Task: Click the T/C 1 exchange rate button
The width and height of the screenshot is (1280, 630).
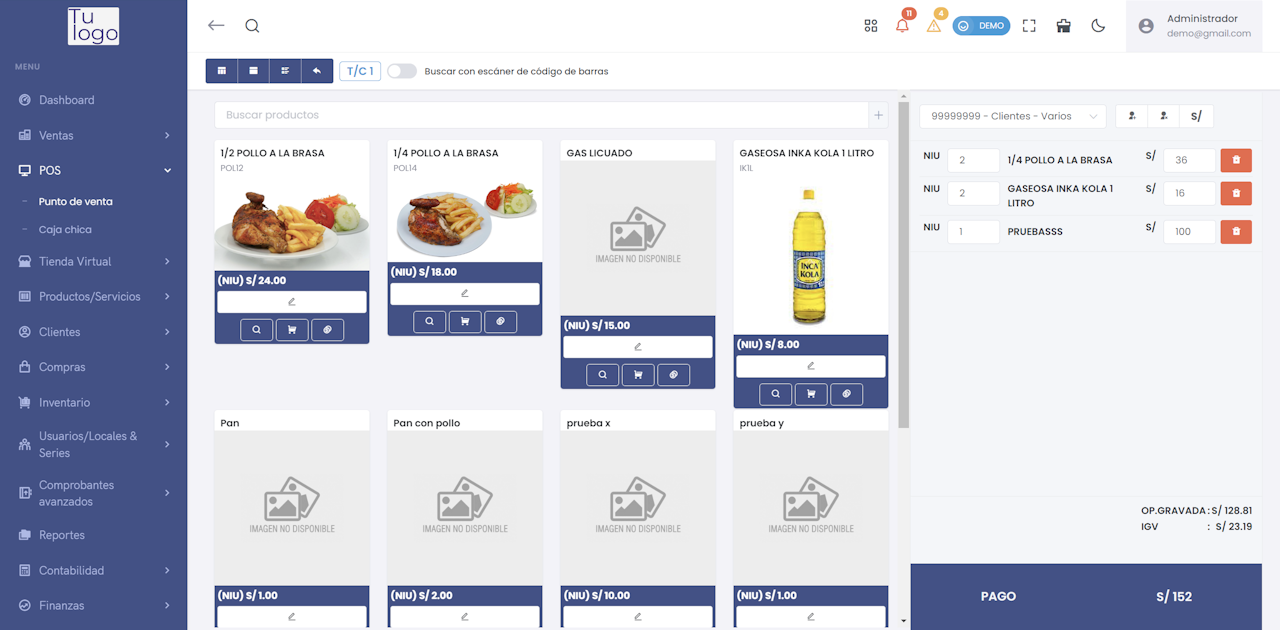Action: 360,71
